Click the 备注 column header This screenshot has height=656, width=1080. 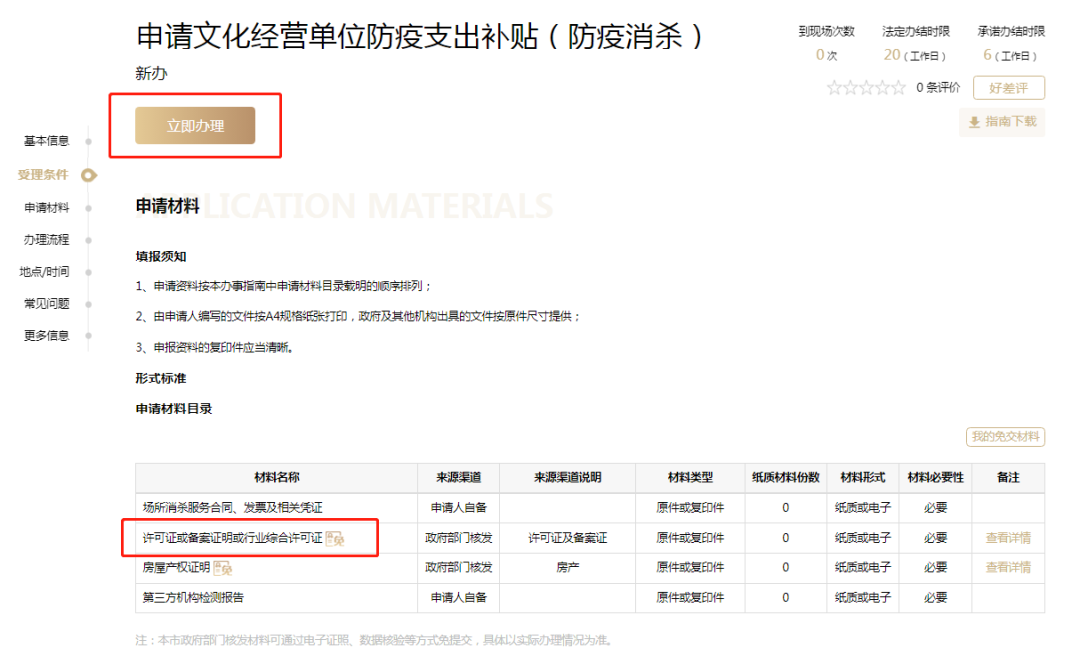[1008, 478]
